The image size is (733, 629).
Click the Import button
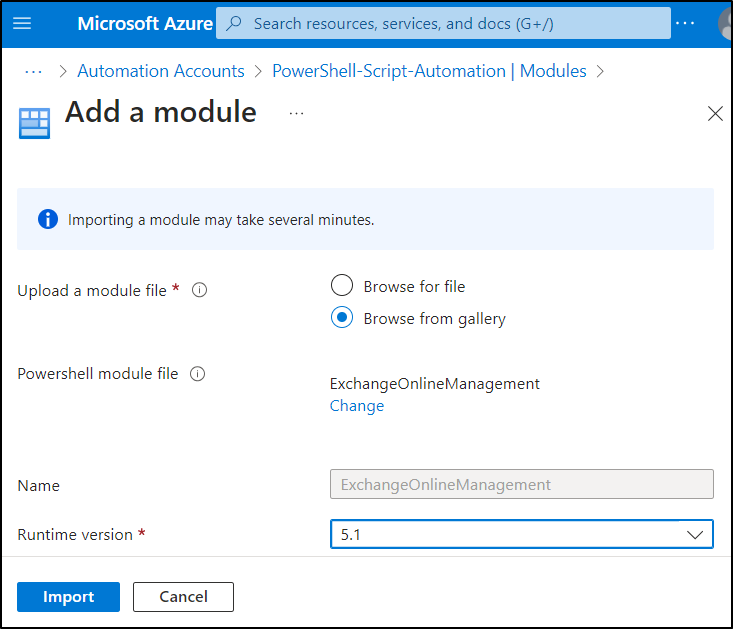click(x=68, y=597)
